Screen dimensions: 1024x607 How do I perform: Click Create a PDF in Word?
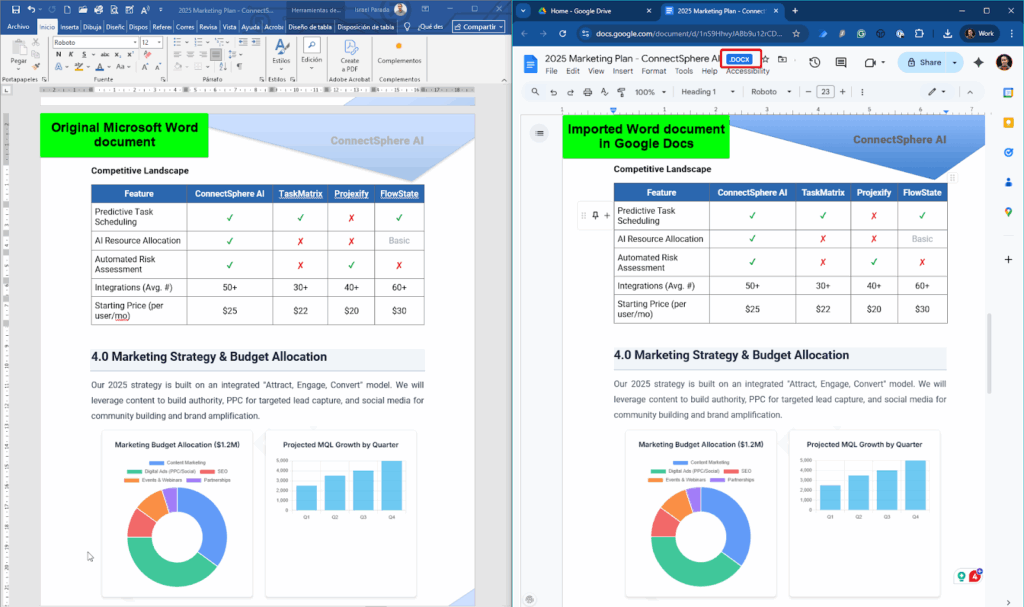click(x=349, y=55)
